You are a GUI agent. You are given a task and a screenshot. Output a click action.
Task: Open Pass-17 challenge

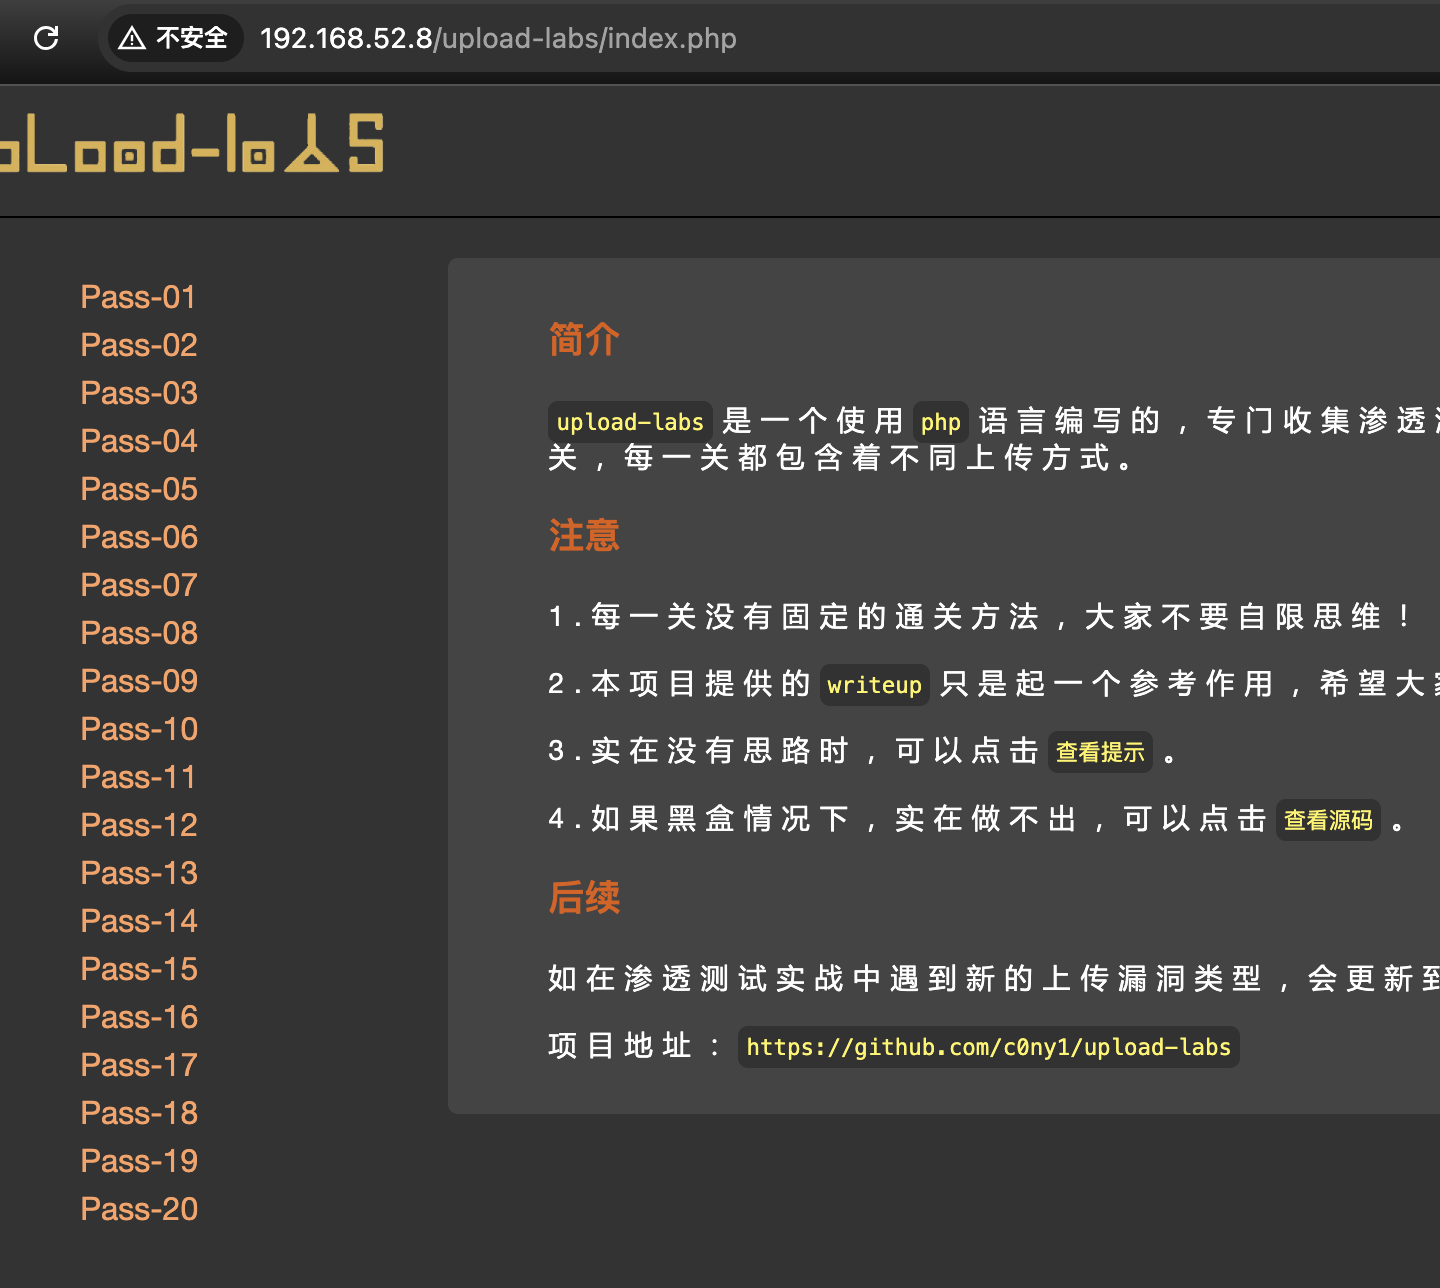(x=139, y=1065)
